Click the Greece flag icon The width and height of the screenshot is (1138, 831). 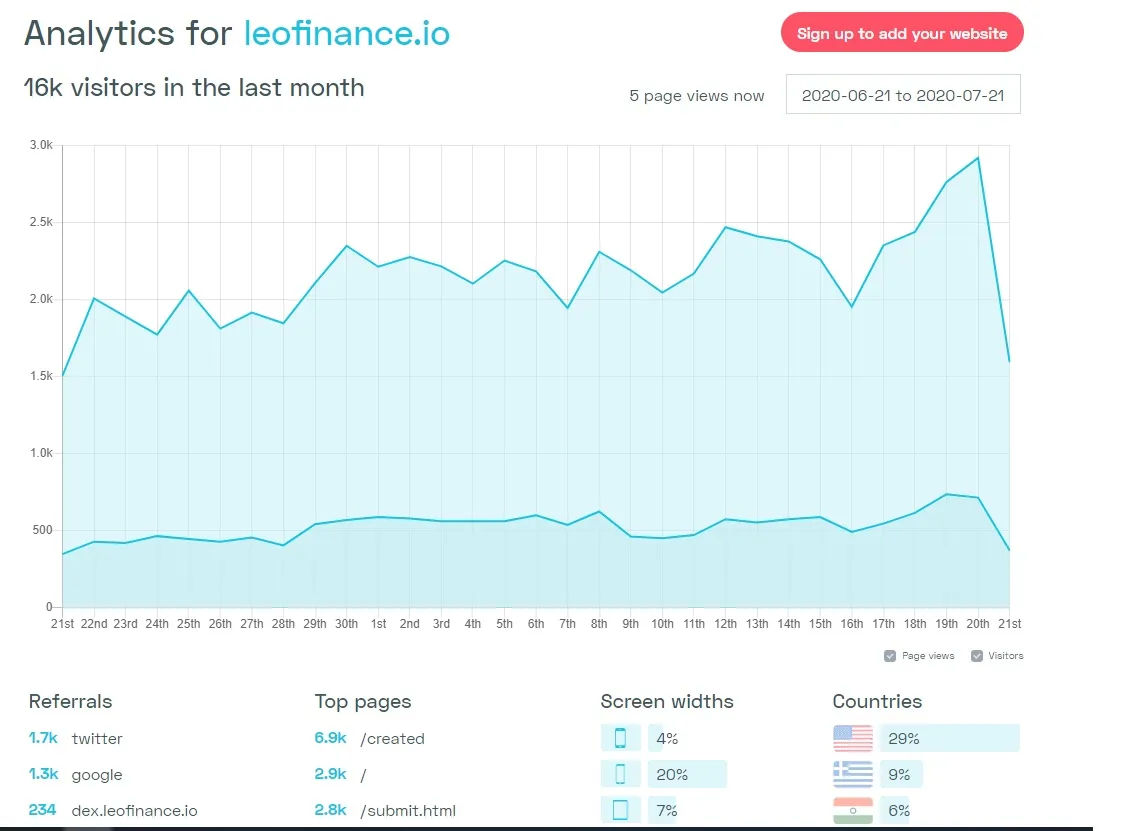point(853,774)
